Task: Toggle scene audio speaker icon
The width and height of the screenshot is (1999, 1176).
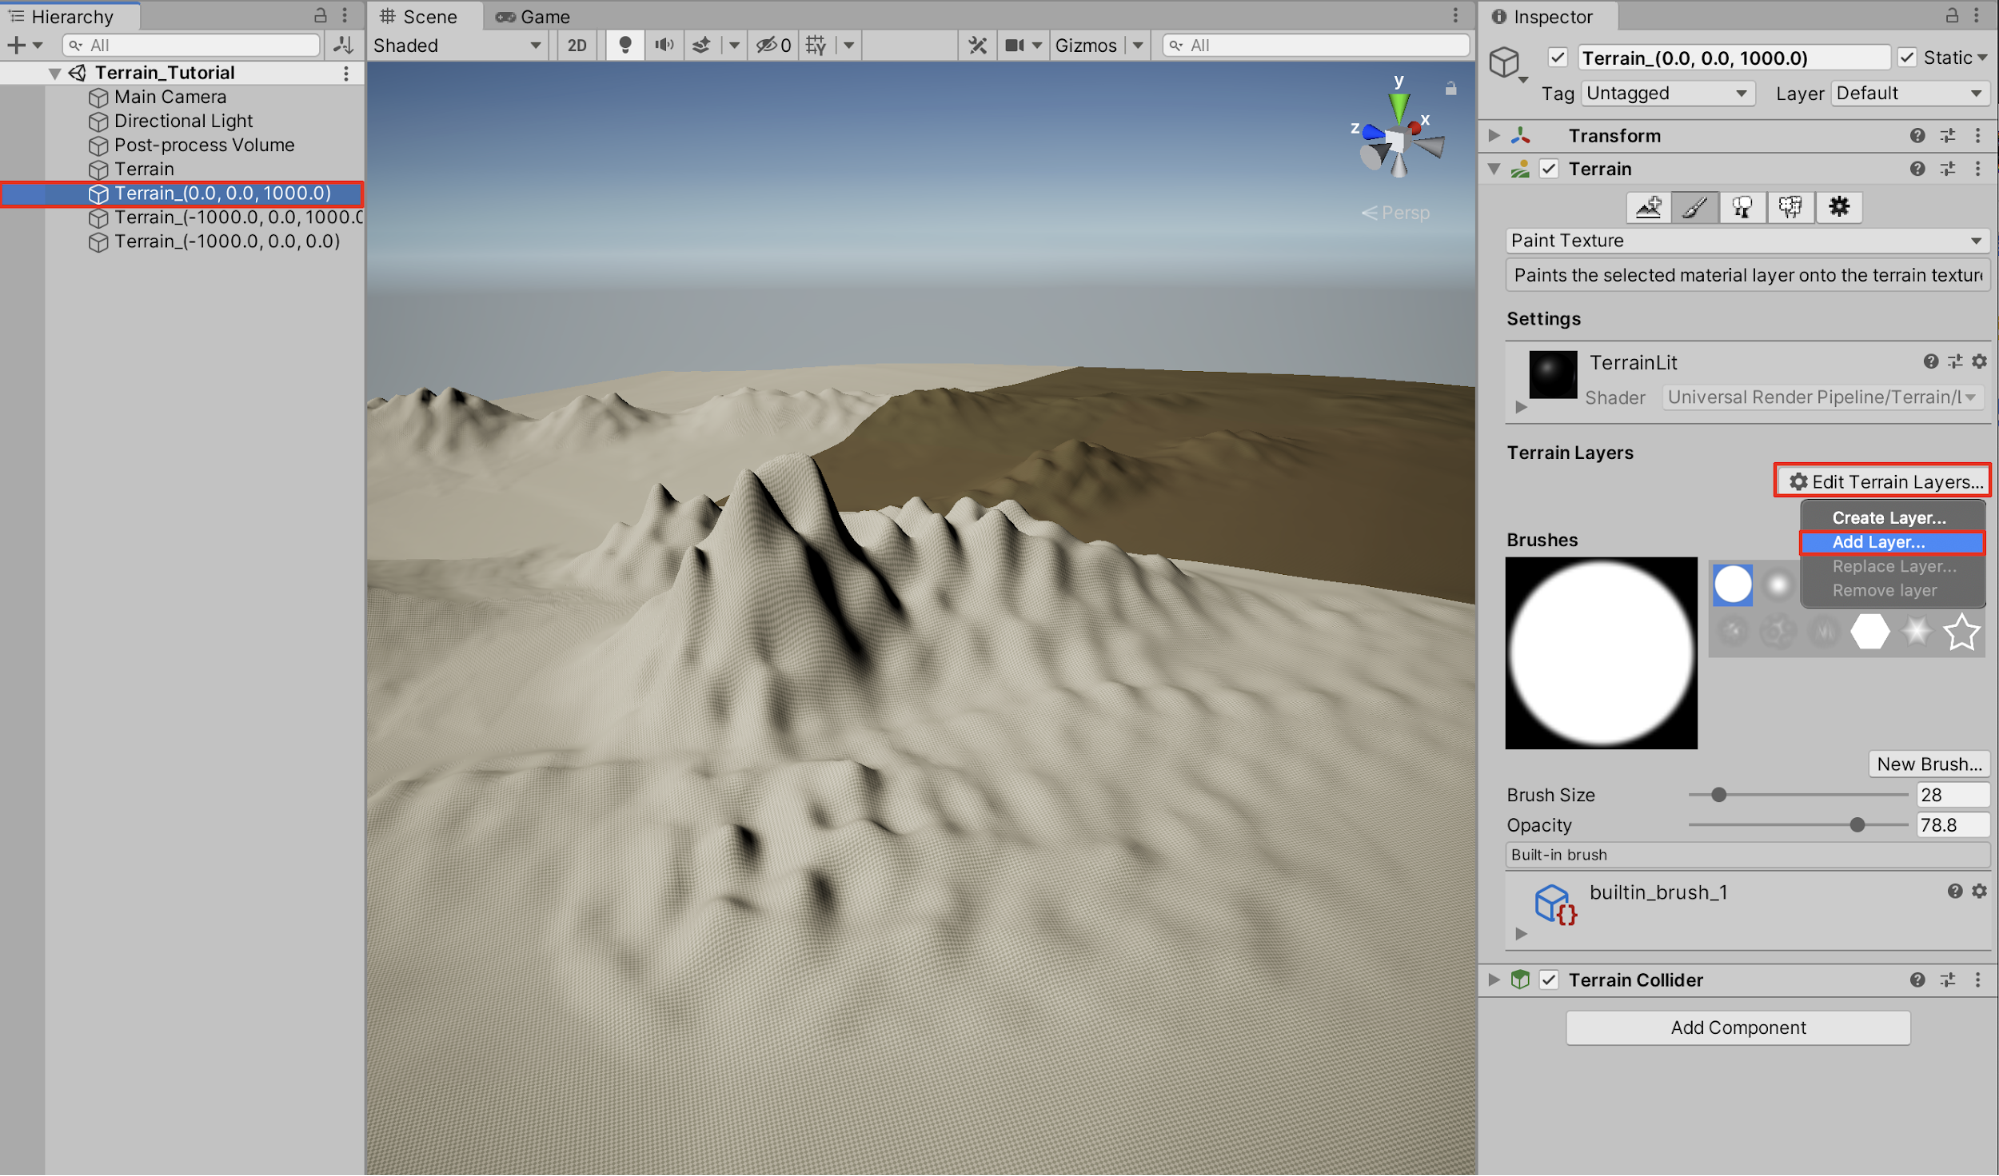Action: pos(664,45)
